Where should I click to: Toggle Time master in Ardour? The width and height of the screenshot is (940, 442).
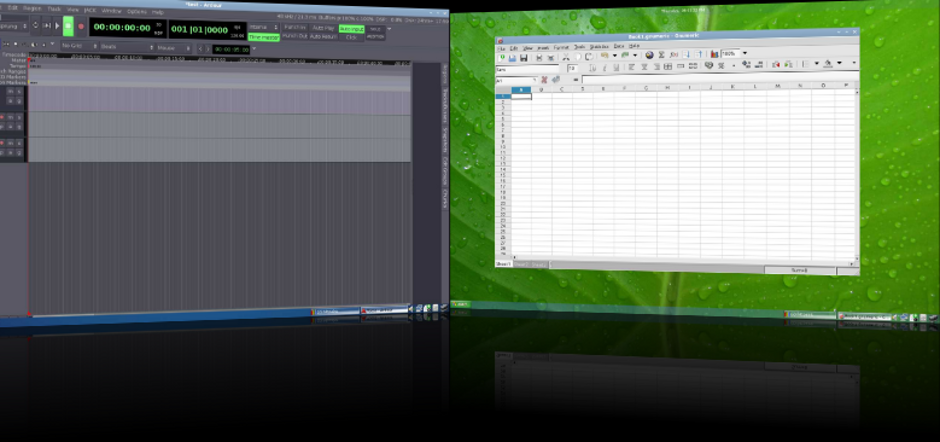pyautogui.click(x=264, y=37)
